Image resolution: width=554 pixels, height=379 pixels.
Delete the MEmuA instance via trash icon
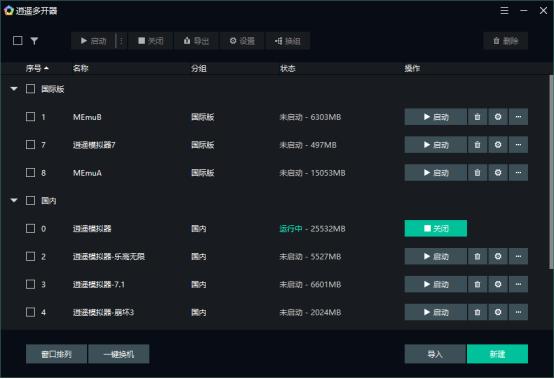(477, 173)
